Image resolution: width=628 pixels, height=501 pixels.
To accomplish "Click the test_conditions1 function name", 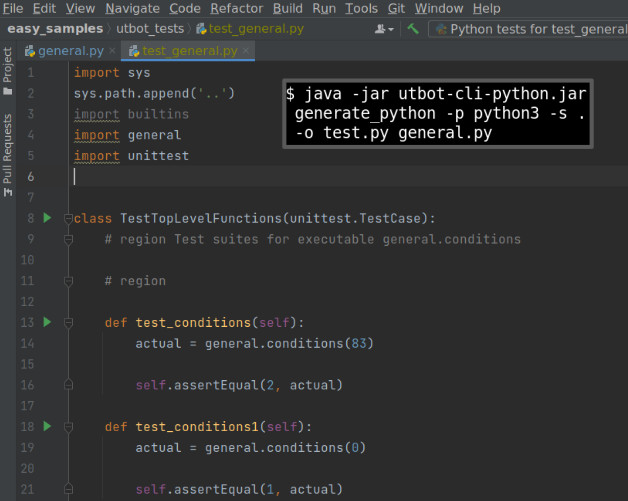I will coord(197,427).
